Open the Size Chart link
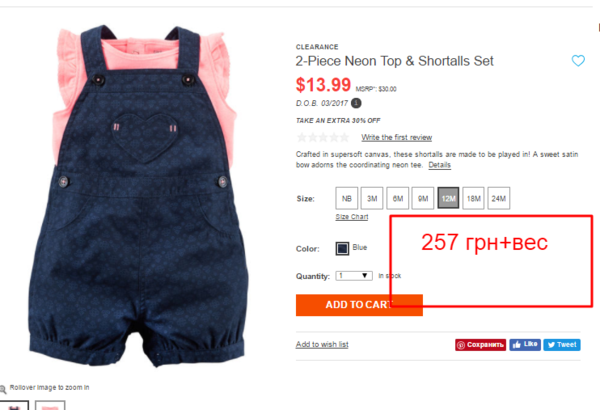Image resolution: width=600 pixels, height=410 pixels. (x=352, y=217)
